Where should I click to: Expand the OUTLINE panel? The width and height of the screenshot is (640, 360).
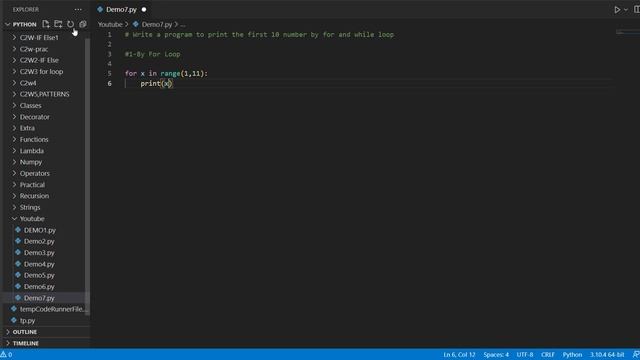click(24, 332)
